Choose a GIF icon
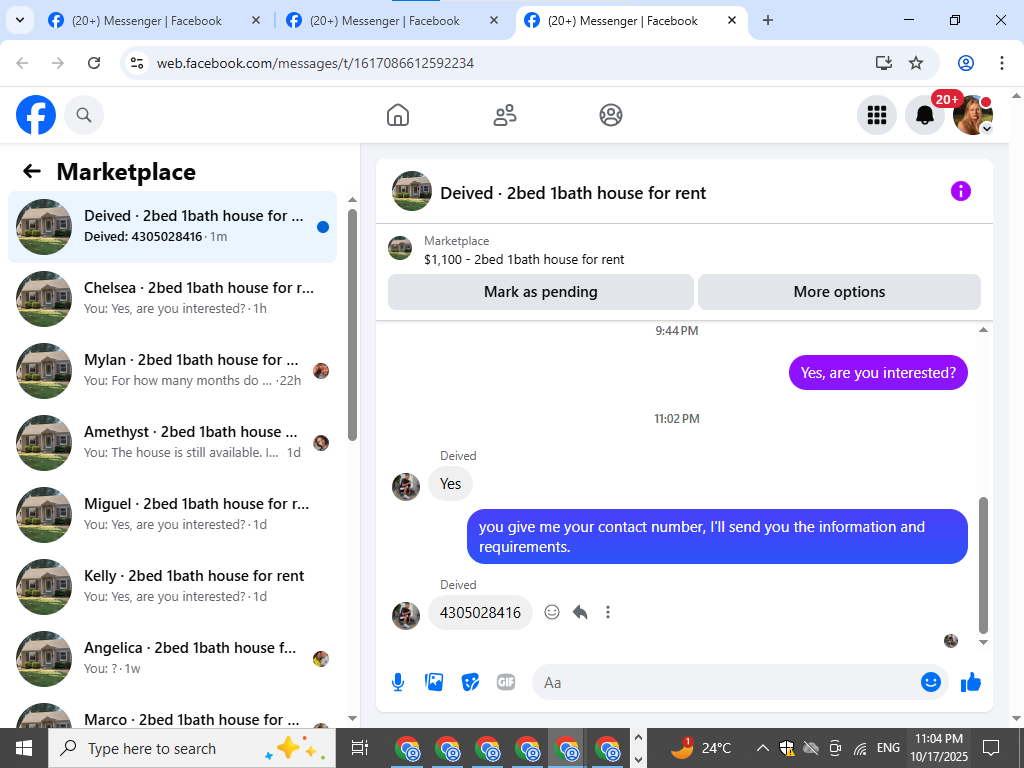Screen dimensions: 1024x768 click(x=506, y=682)
